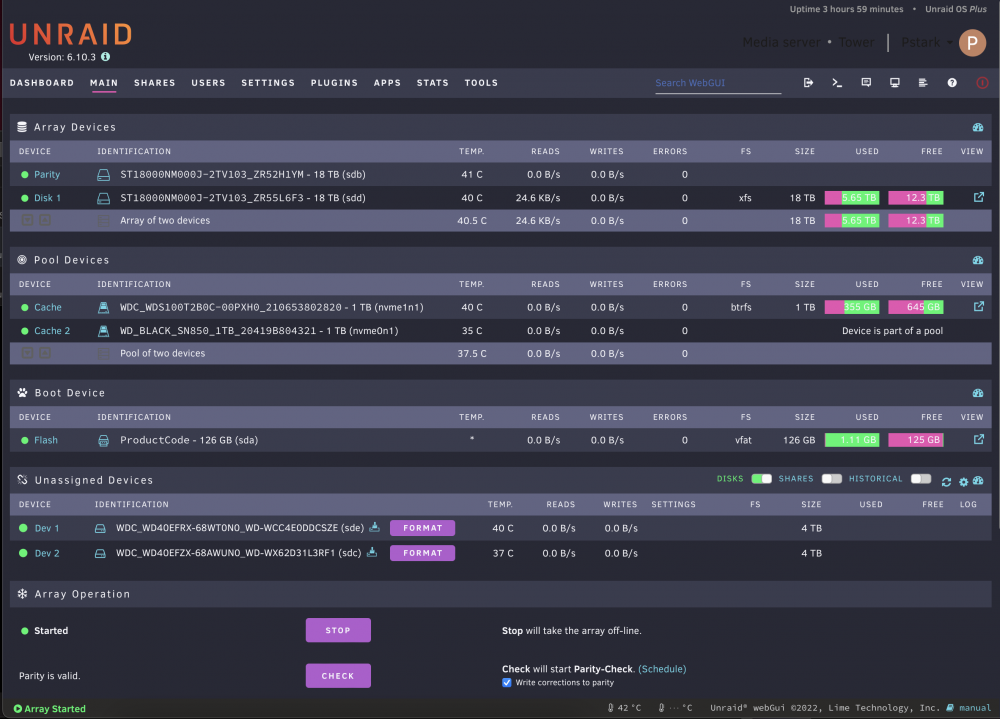1000x719 pixels.
Task: Toggle the DISKS switch off
Action: point(761,478)
